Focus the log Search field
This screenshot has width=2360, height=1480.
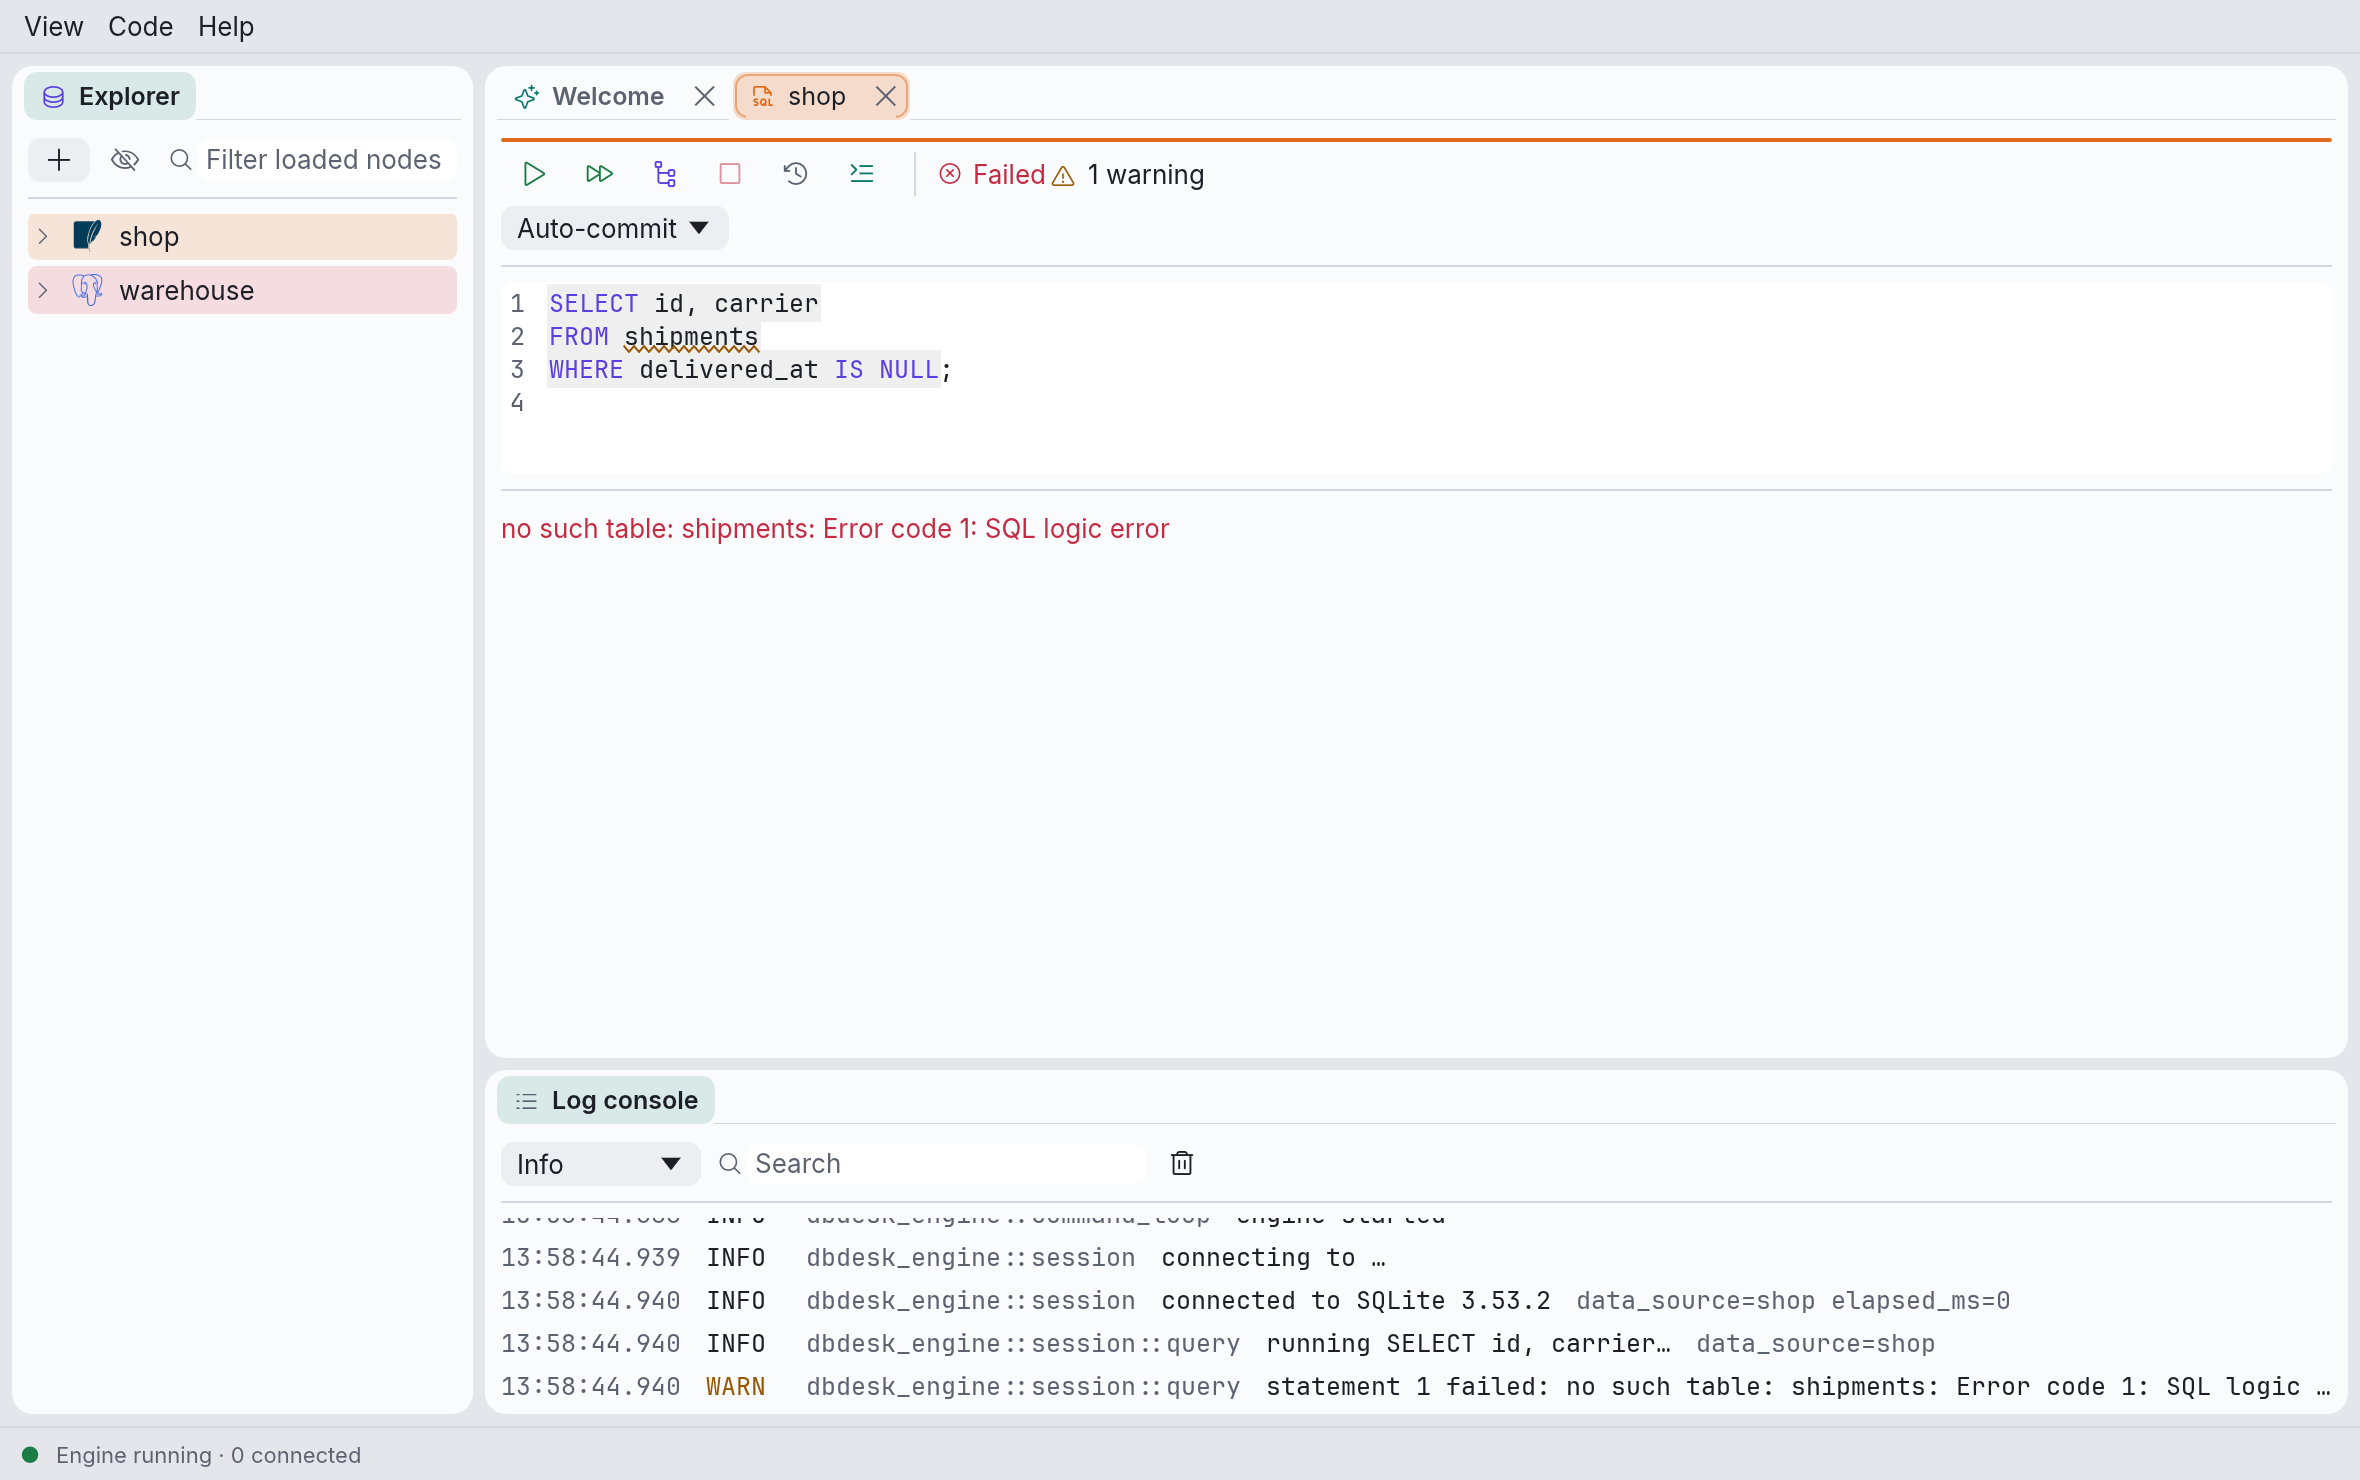(x=945, y=1164)
